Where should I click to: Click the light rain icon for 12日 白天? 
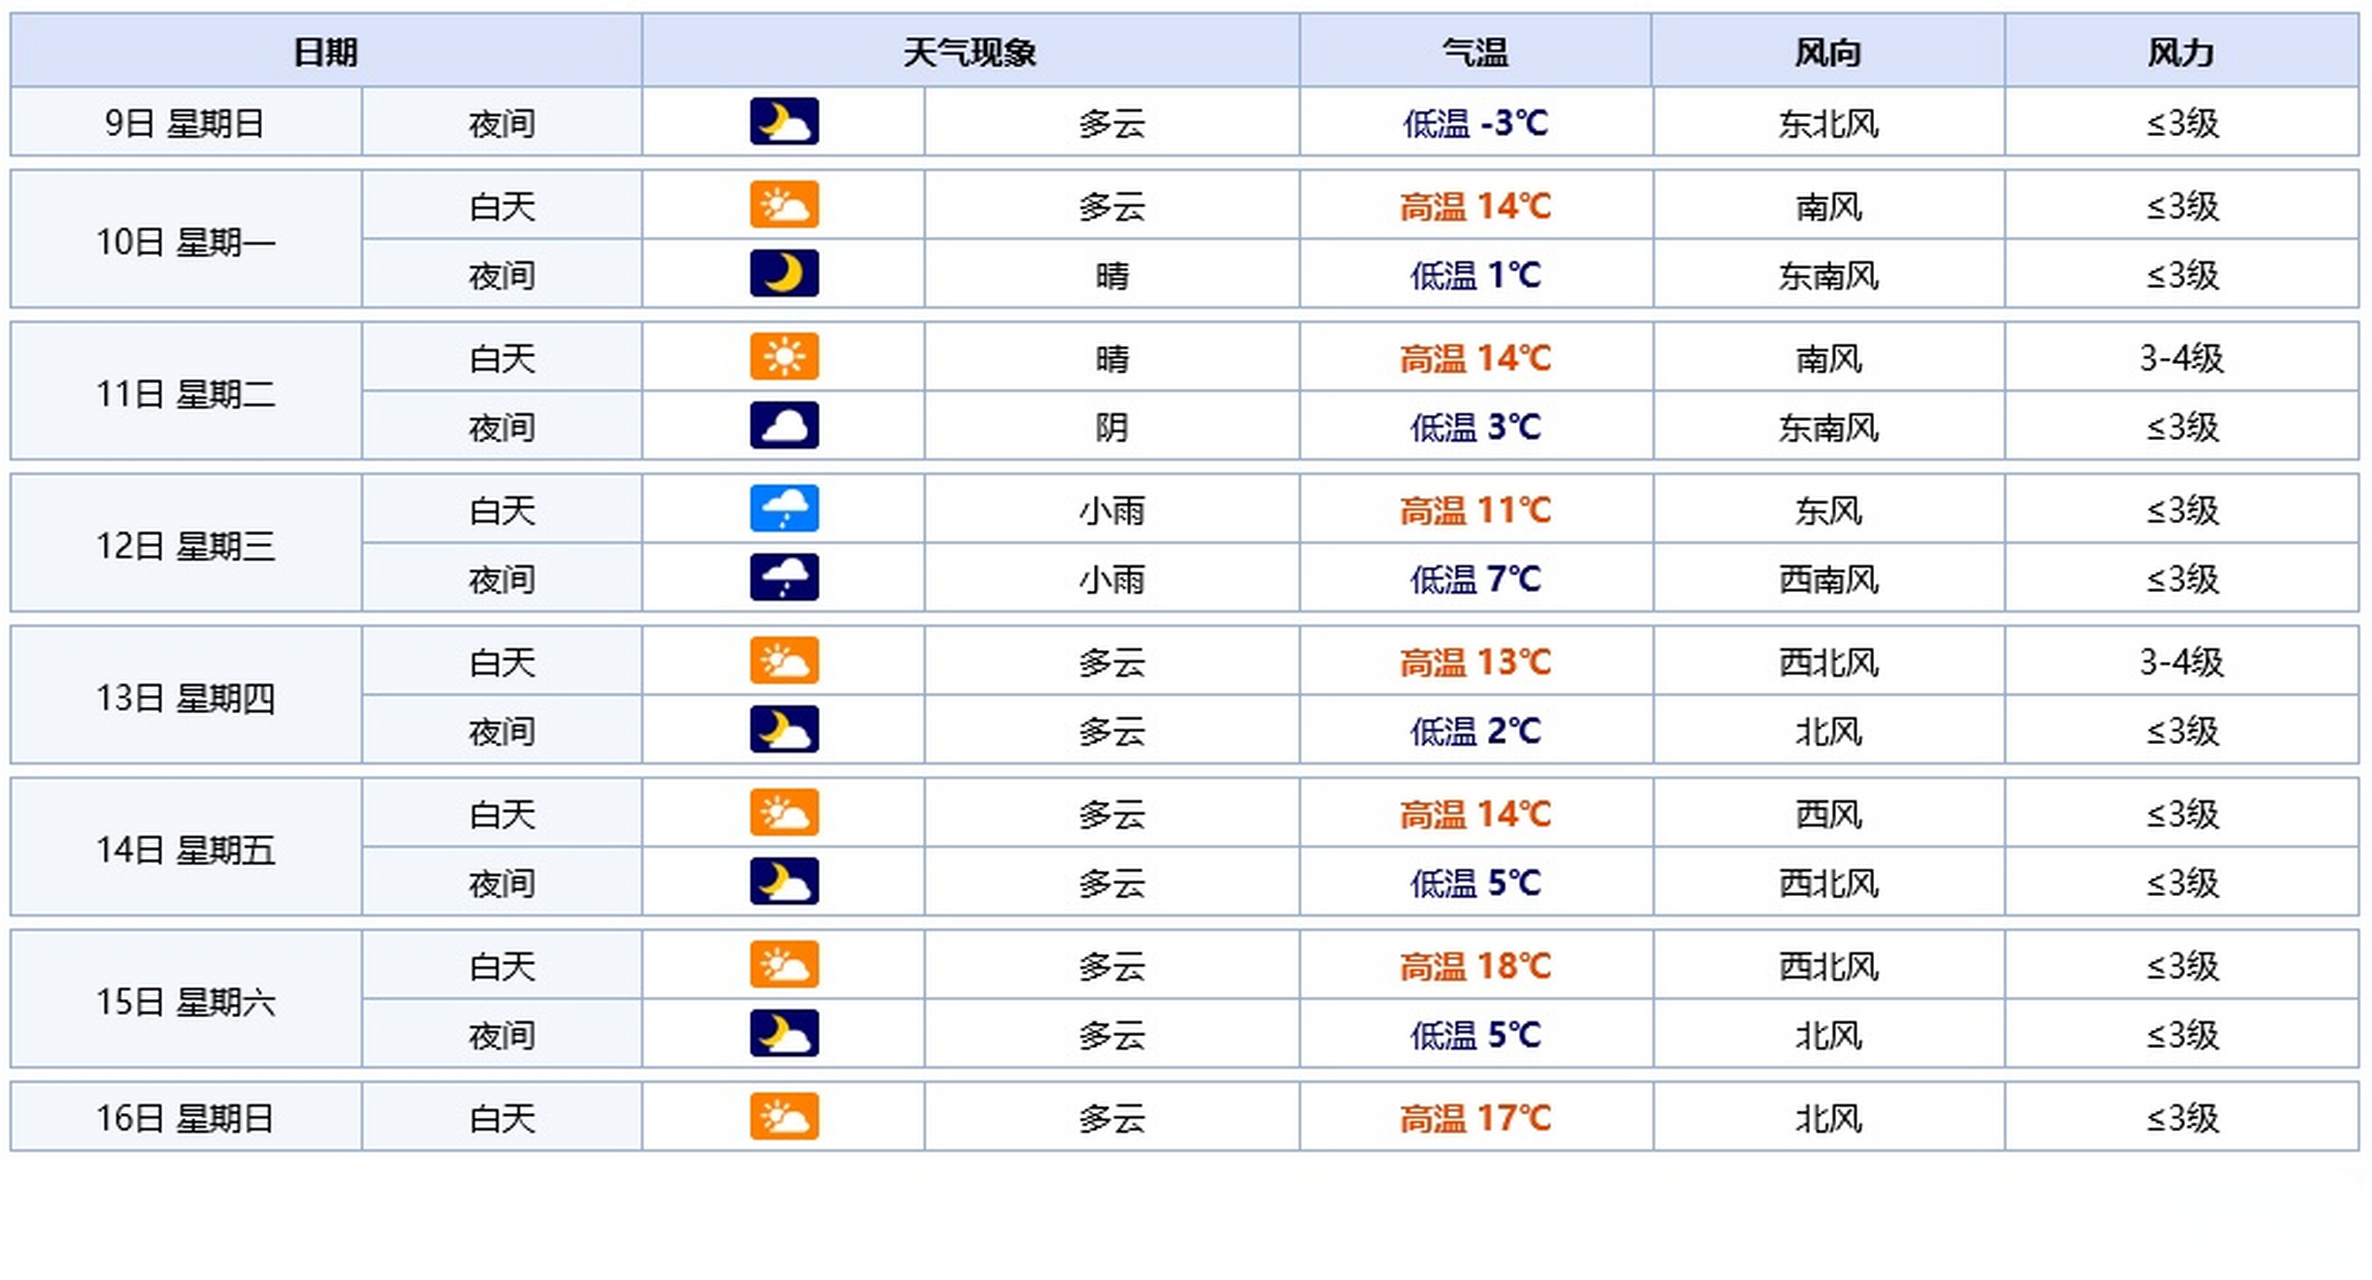784,509
